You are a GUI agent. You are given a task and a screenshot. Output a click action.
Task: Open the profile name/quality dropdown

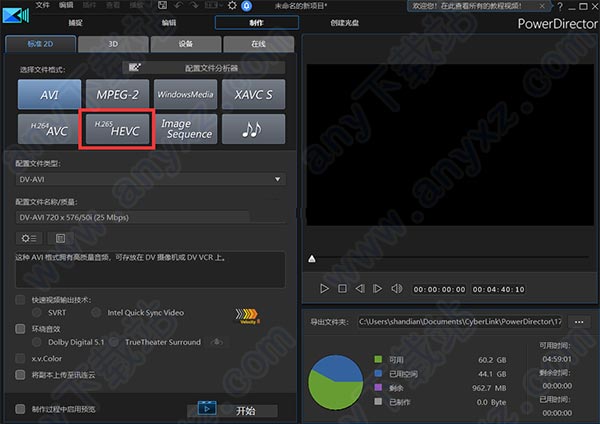pyautogui.click(x=150, y=217)
